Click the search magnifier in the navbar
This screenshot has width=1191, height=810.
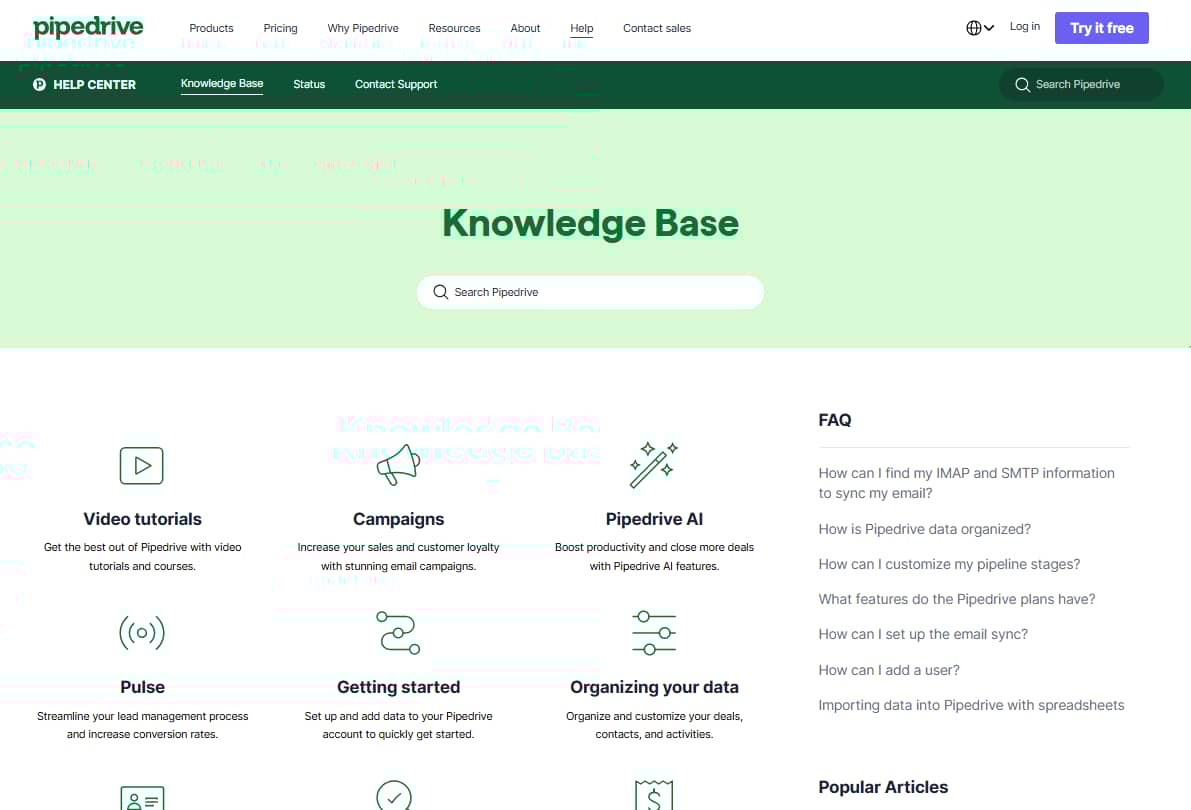(x=1022, y=85)
